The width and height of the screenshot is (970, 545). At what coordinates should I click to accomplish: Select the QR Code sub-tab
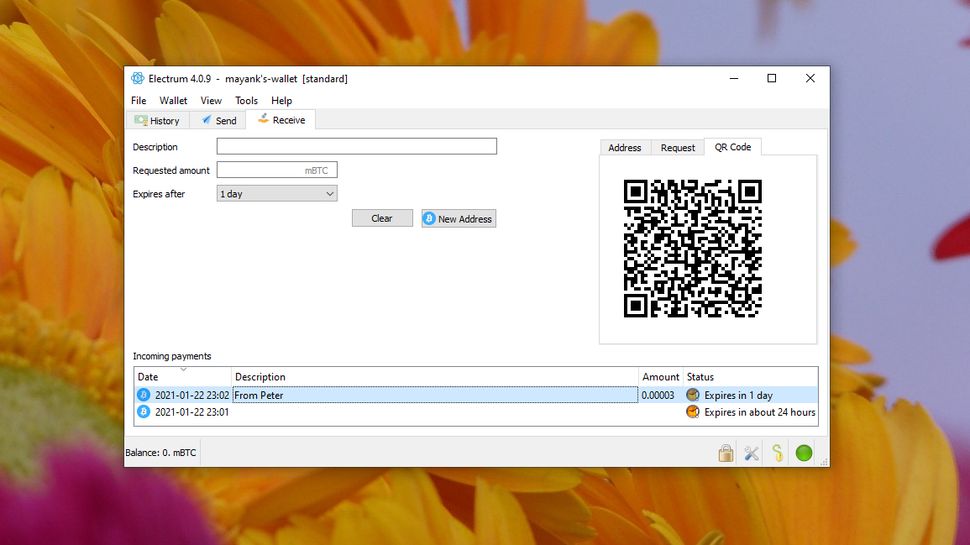tap(732, 147)
